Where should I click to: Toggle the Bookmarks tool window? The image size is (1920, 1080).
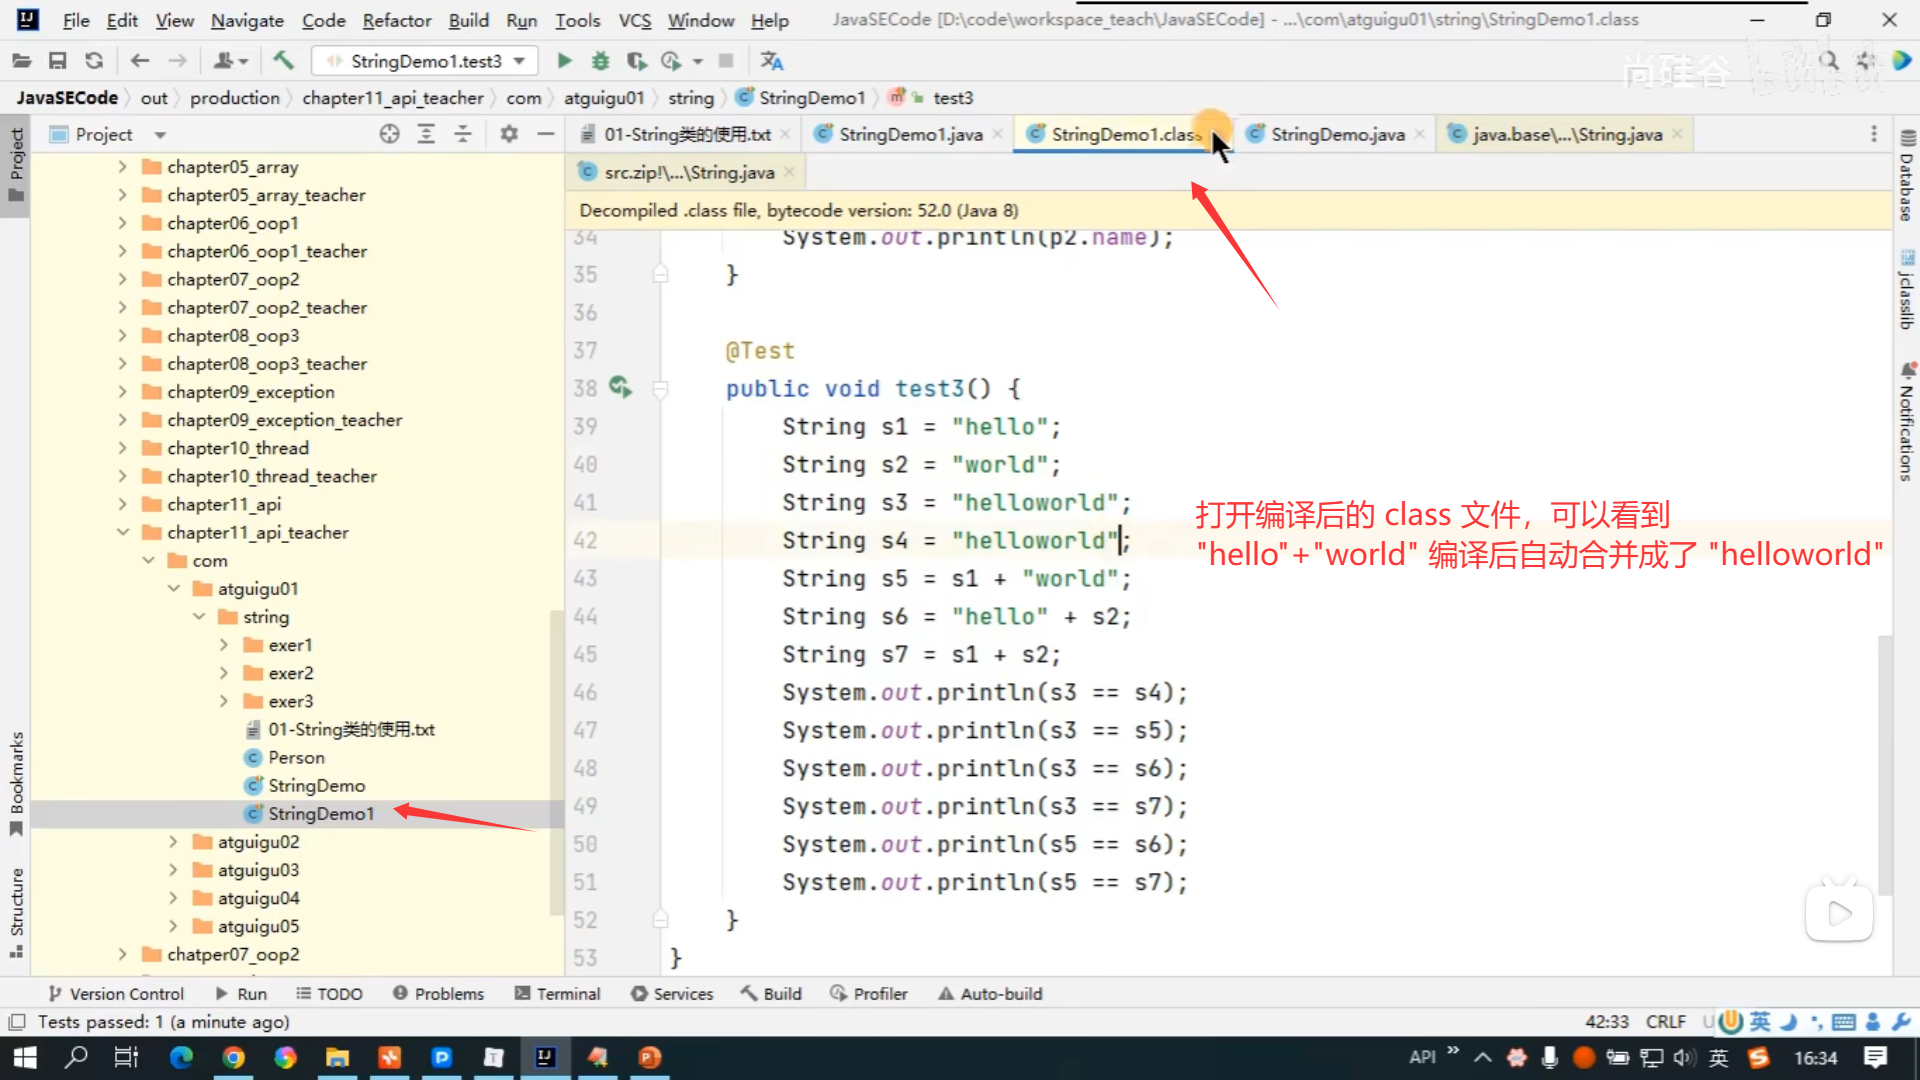16,782
